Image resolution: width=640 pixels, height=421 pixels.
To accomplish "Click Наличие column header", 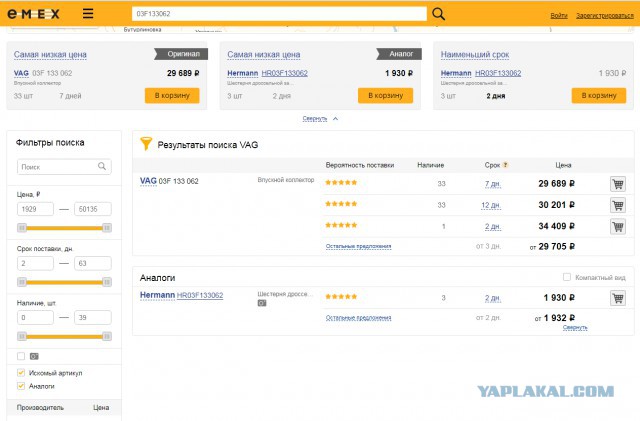I will 431,165.
